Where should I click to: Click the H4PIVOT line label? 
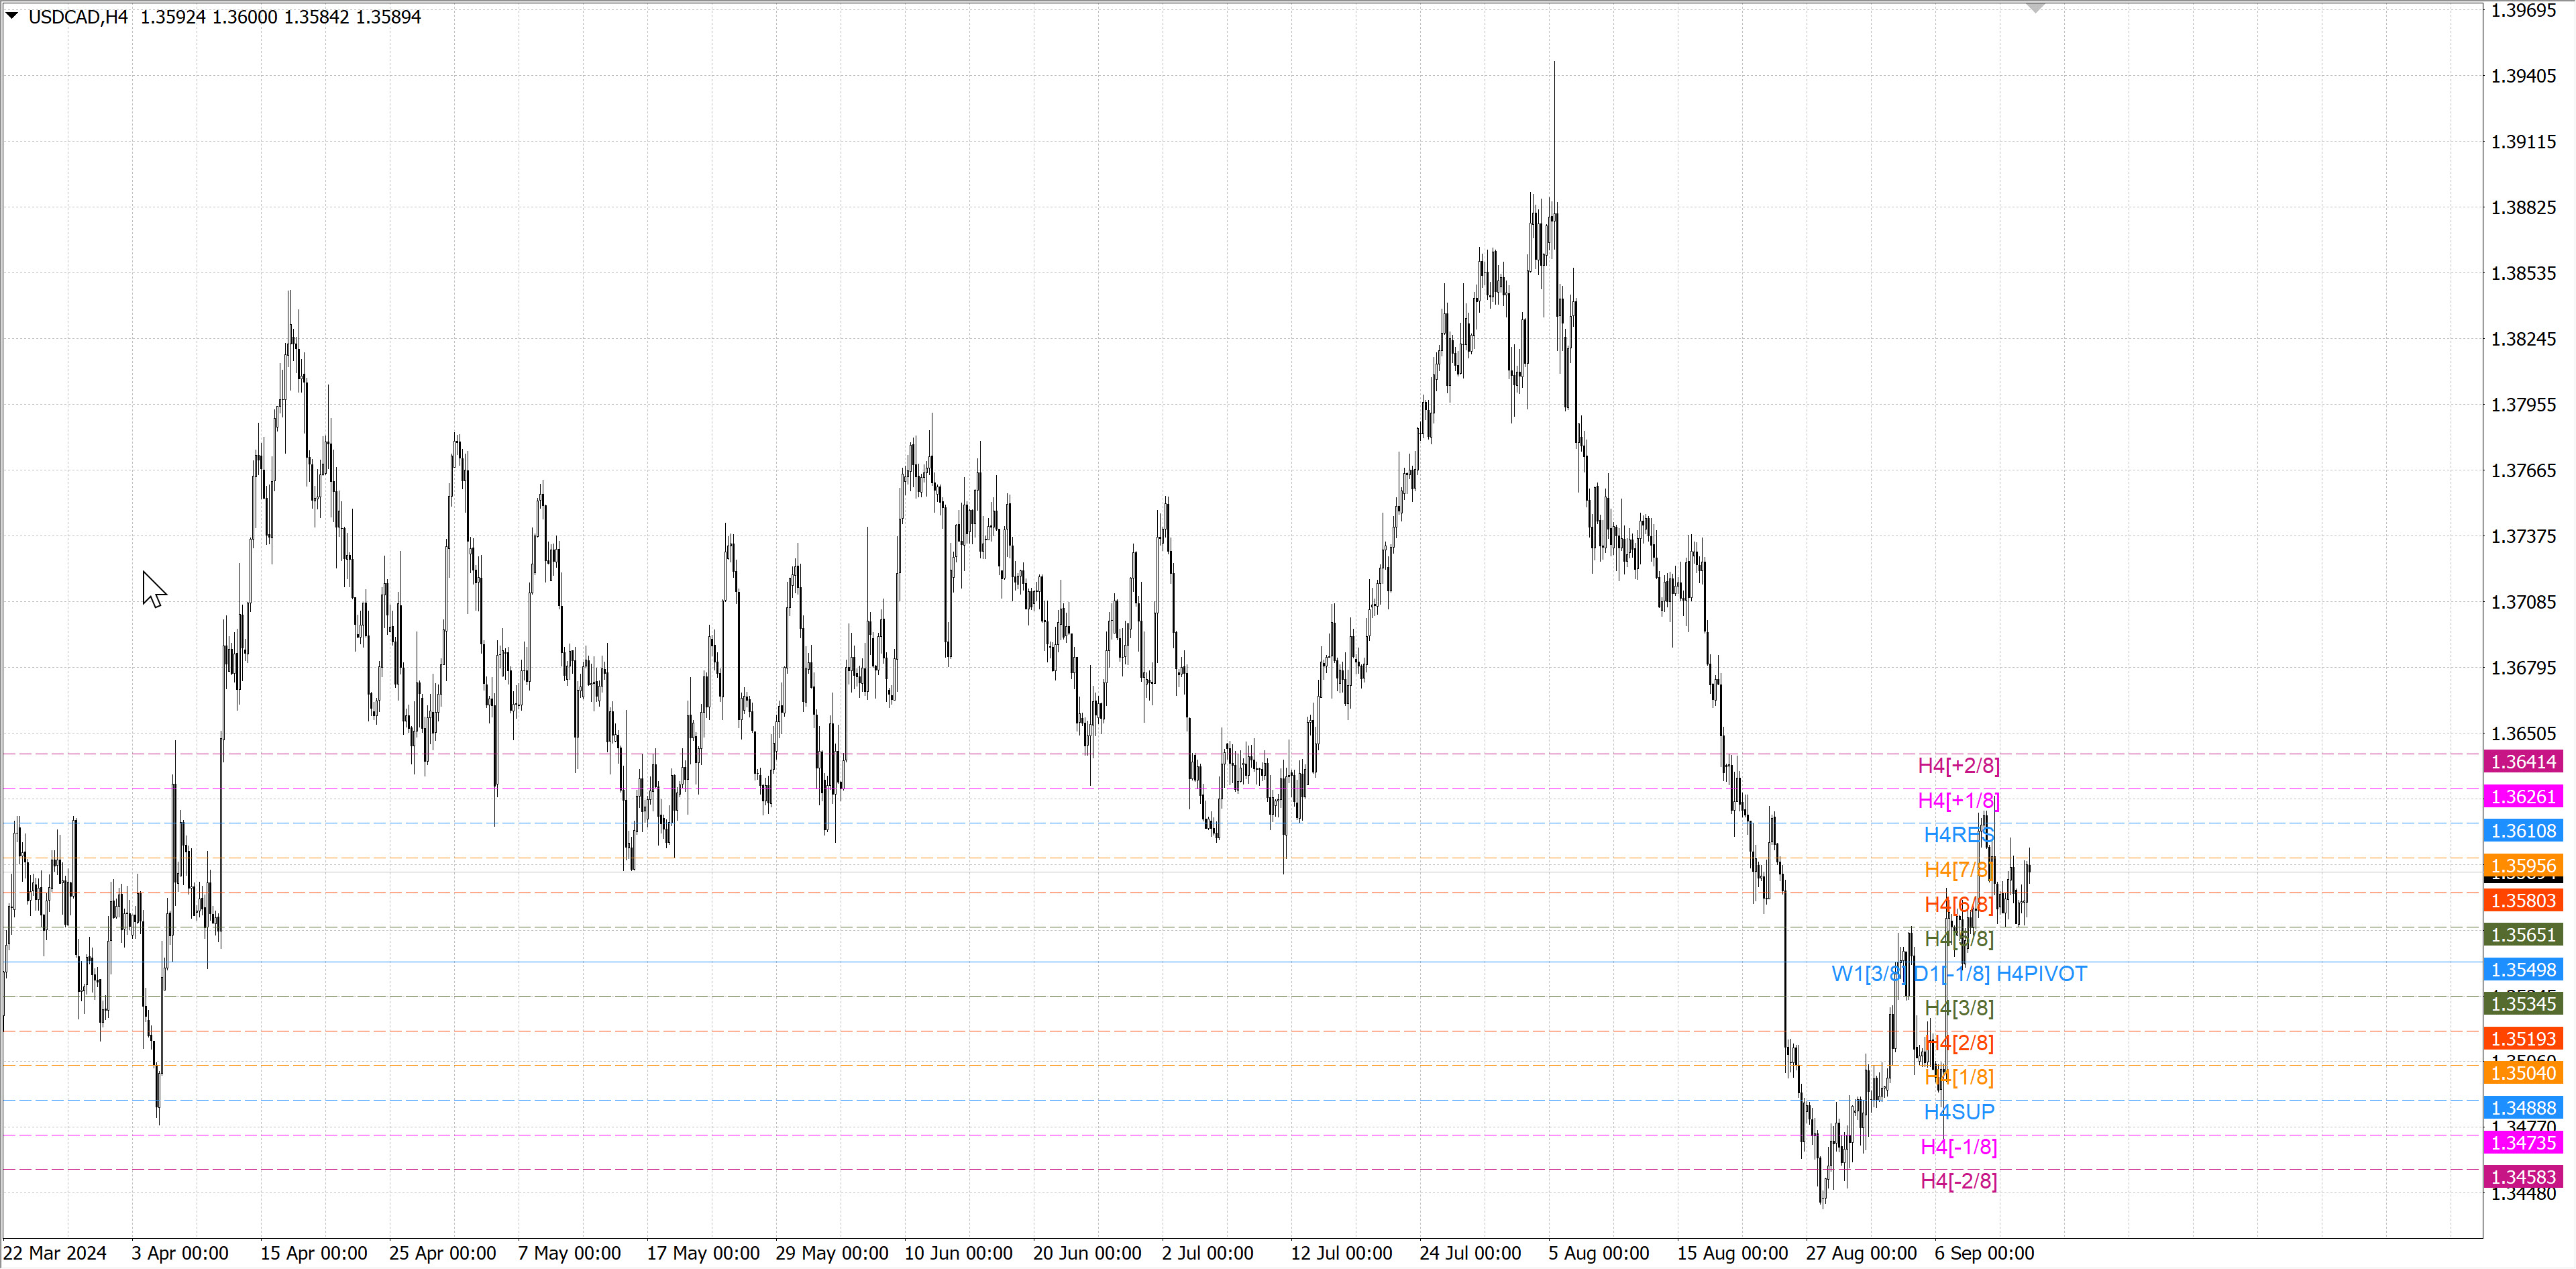click(2041, 973)
